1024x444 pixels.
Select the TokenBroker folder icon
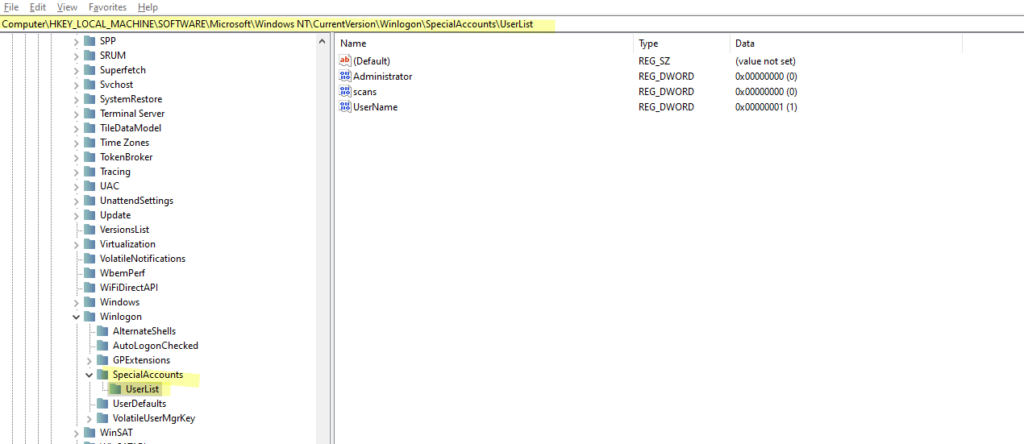(x=89, y=157)
